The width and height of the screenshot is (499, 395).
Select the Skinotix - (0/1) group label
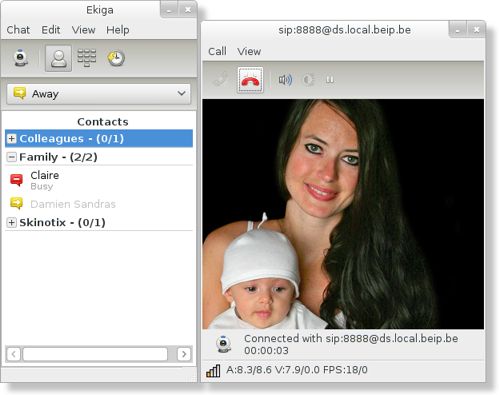pyautogui.click(x=62, y=222)
